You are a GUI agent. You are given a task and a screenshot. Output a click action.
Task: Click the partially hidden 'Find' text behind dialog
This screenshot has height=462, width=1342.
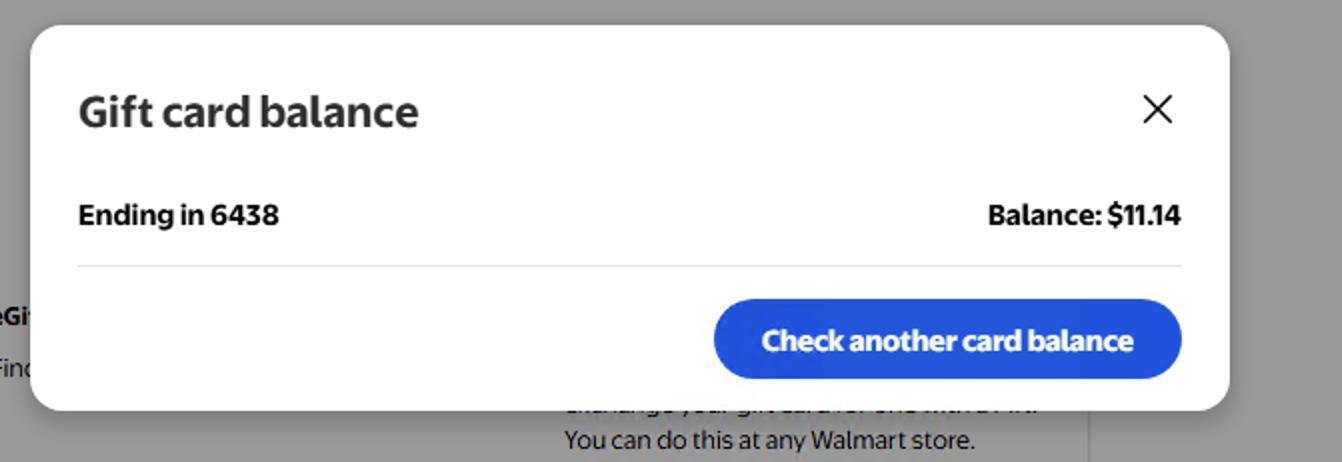point(15,368)
